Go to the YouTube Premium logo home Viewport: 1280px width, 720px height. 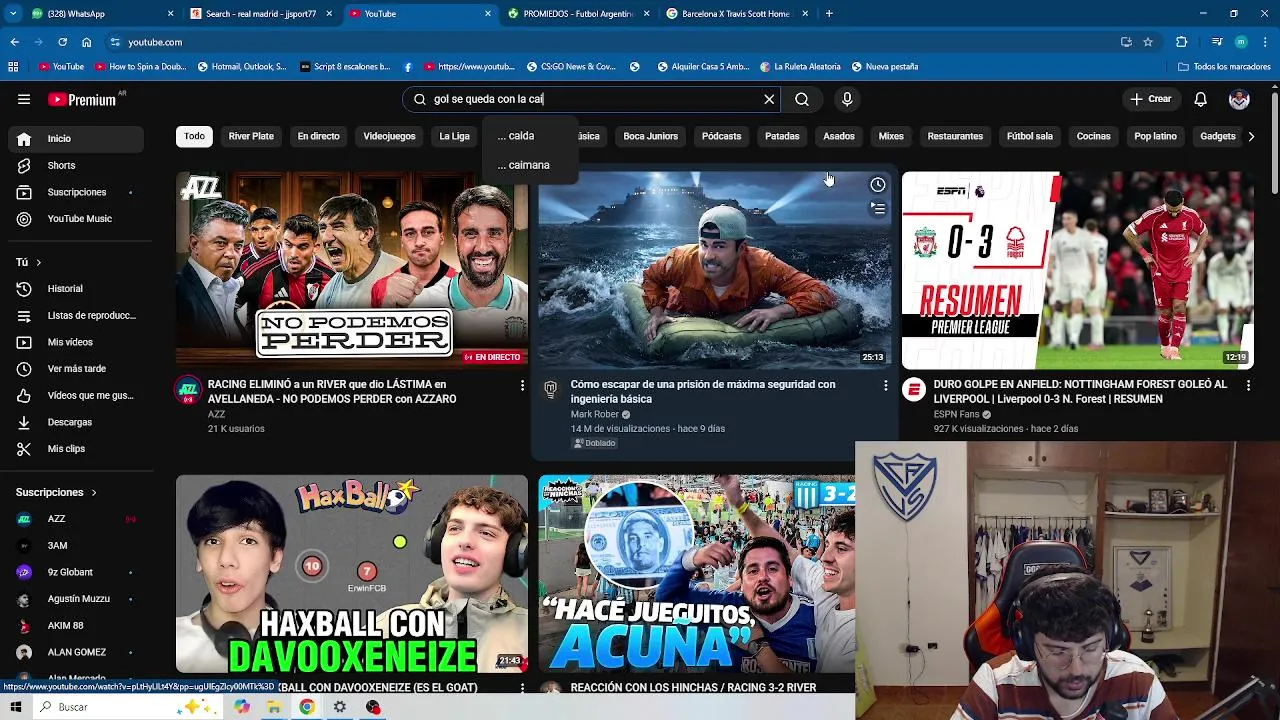pyautogui.click(x=82, y=99)
